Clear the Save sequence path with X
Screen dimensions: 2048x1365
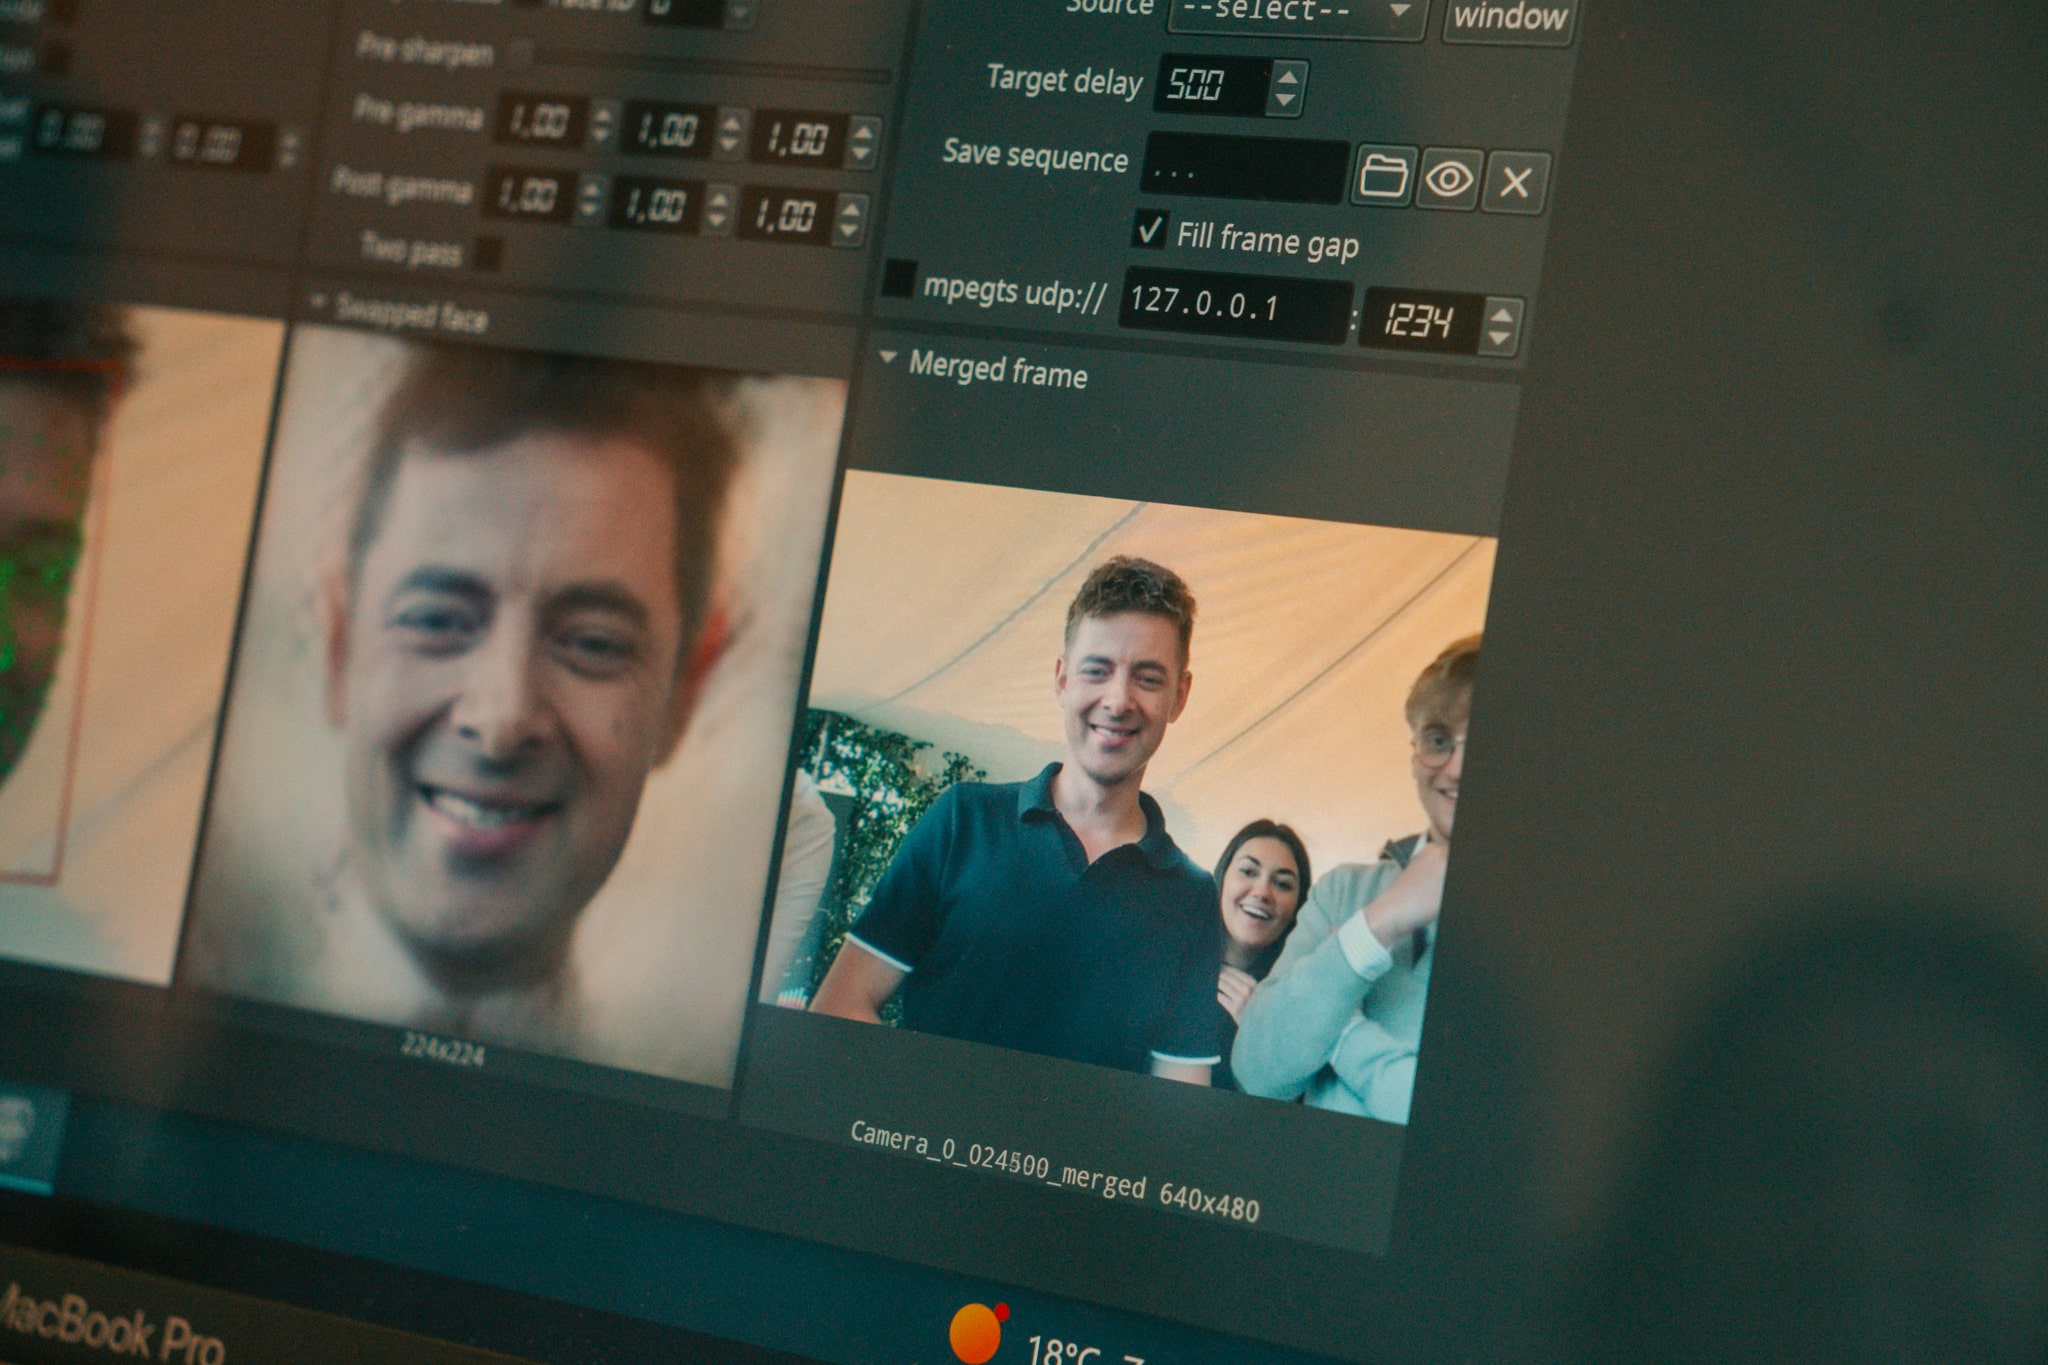point(1515,183)
